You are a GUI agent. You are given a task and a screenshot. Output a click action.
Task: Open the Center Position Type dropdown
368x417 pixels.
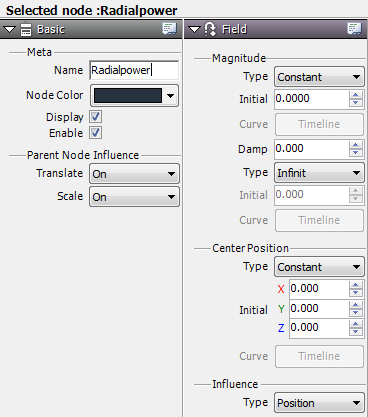pos(319,267)
